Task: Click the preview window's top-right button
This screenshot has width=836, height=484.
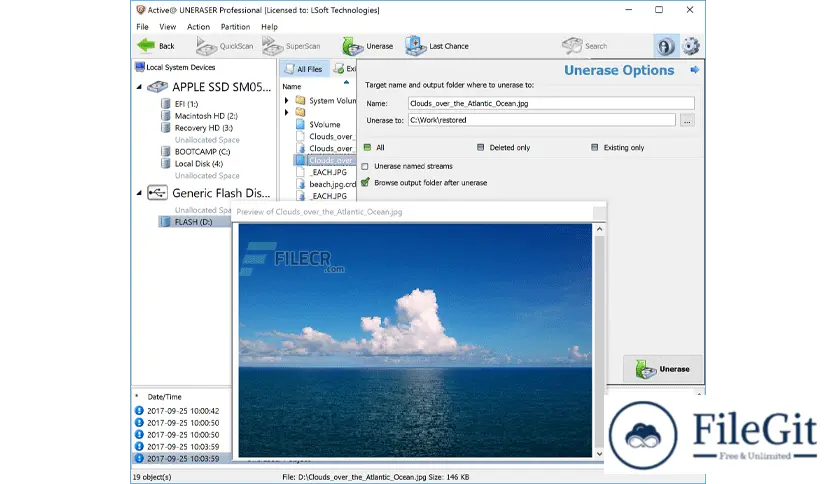Action: point(599,213)
